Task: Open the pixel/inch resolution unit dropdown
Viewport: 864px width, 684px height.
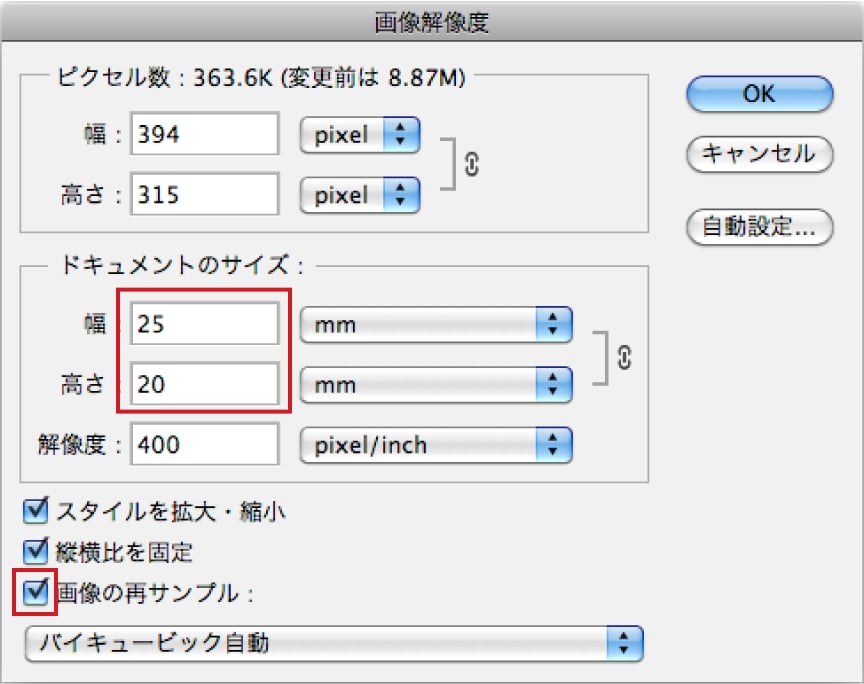Action: click(x=436, y=444)
